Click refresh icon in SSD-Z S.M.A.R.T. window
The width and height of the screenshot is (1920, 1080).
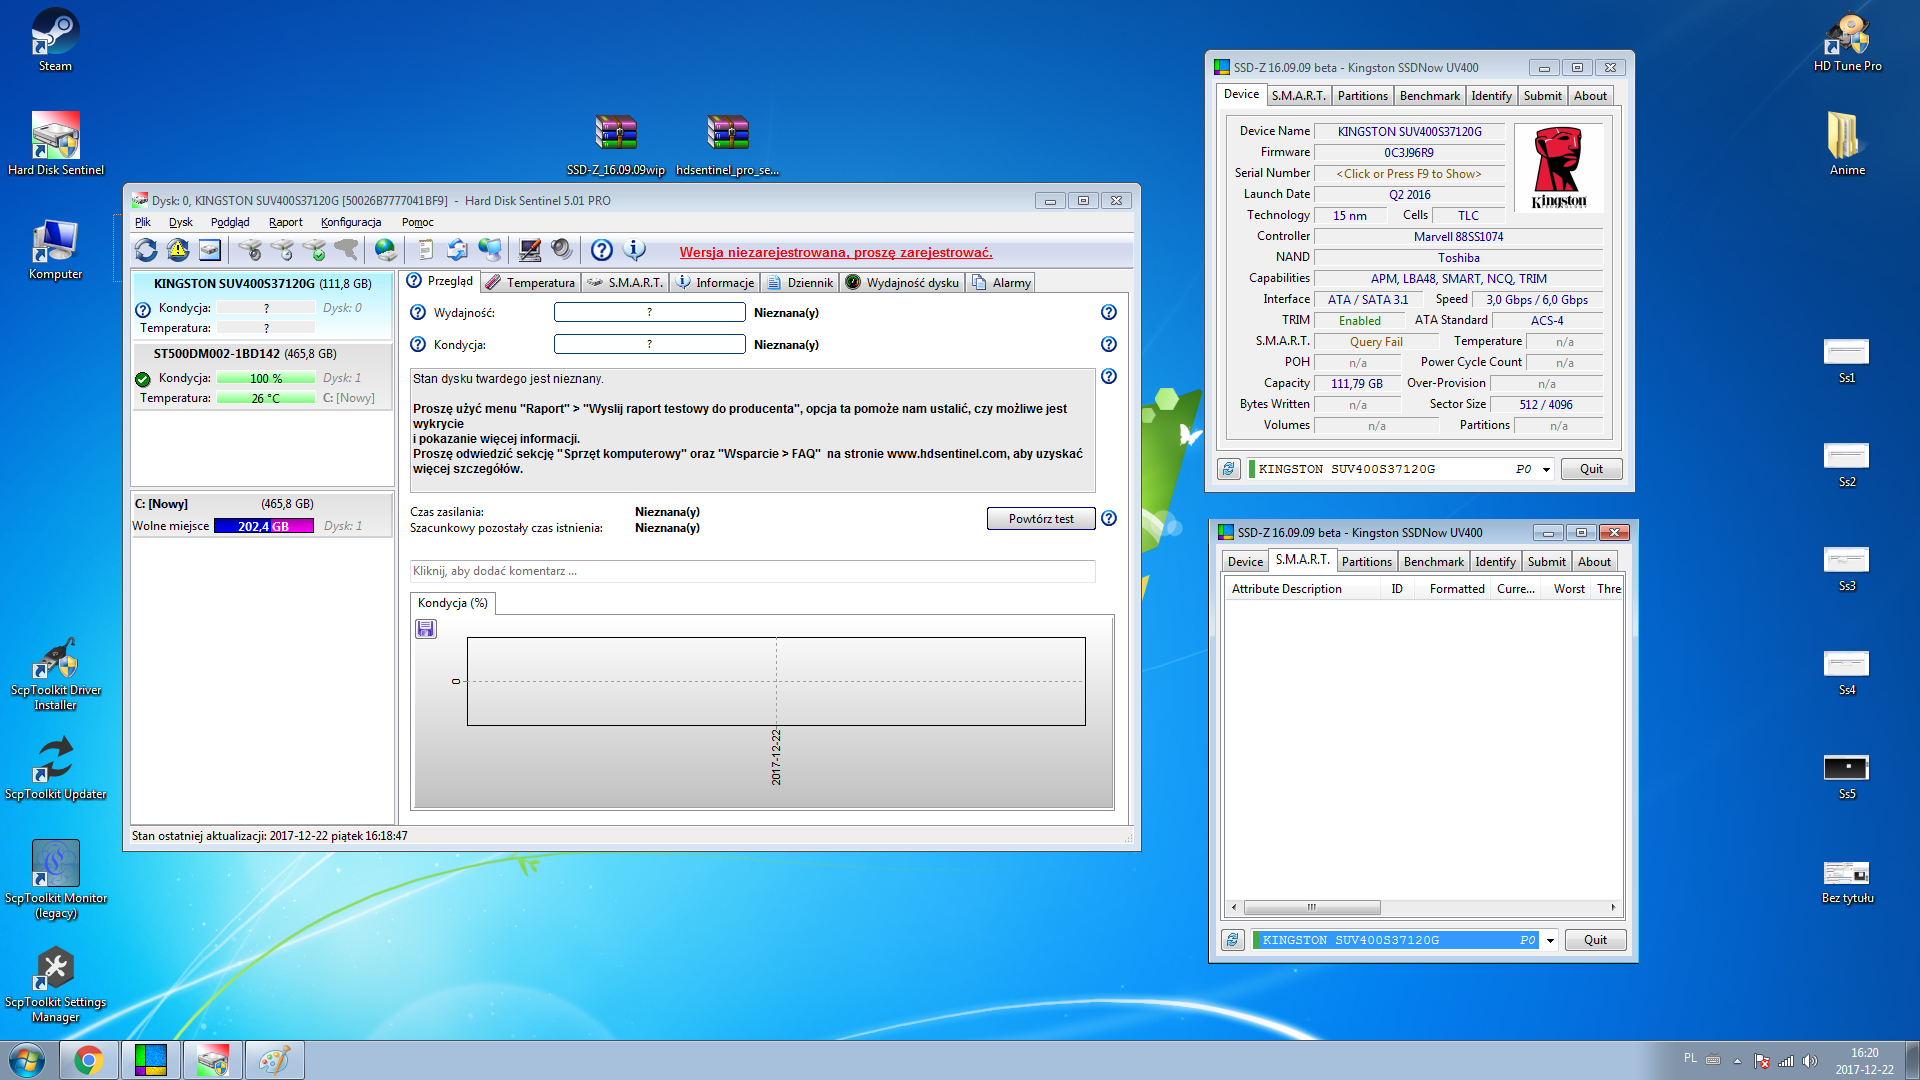(1233, 940)
